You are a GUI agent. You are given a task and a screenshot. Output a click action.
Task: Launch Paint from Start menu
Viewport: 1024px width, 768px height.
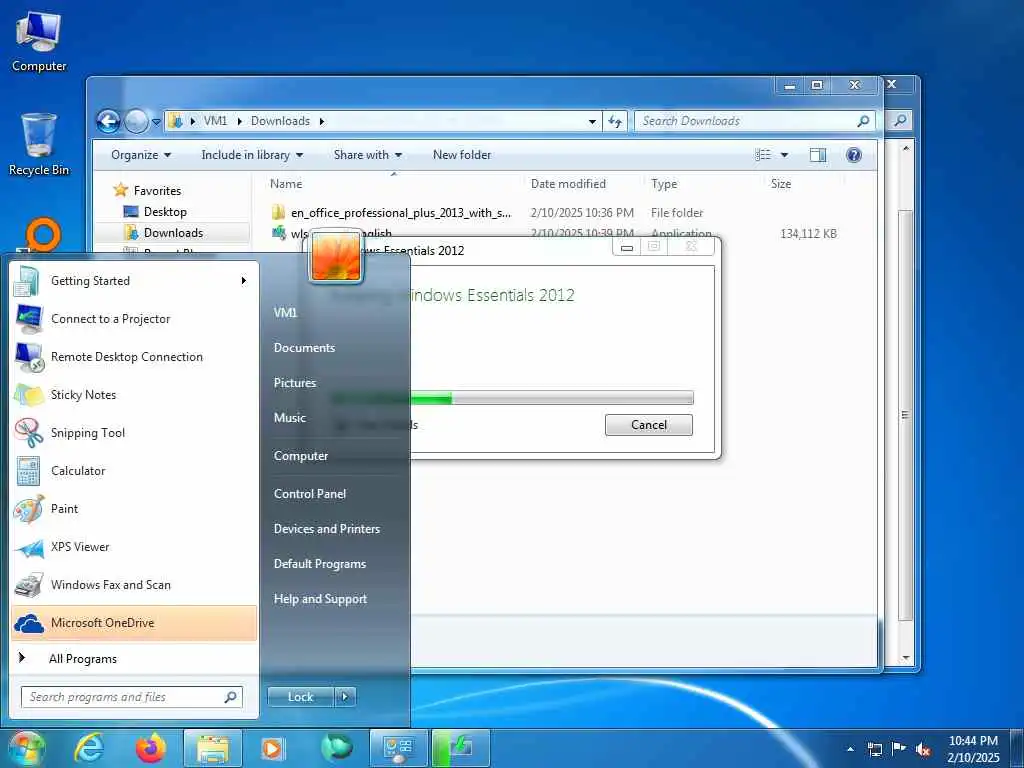134,508
